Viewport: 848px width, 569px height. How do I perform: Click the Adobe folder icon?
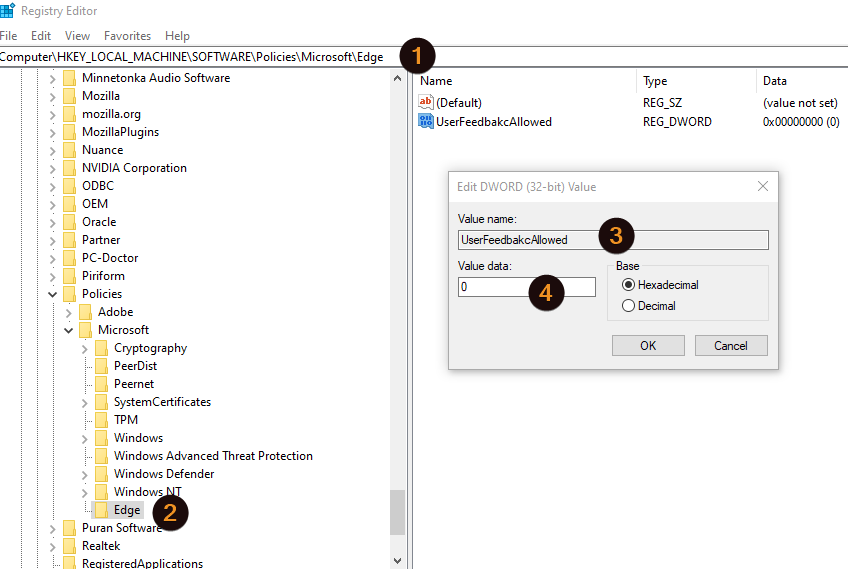click(x=85, y=312)
